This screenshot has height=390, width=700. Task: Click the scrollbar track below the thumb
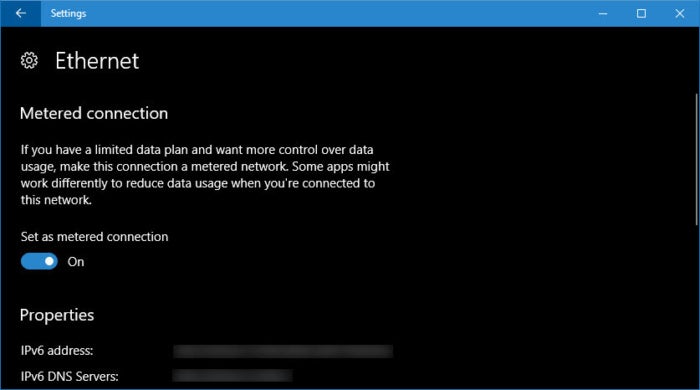pyautogui.click(x=696, y=307)
